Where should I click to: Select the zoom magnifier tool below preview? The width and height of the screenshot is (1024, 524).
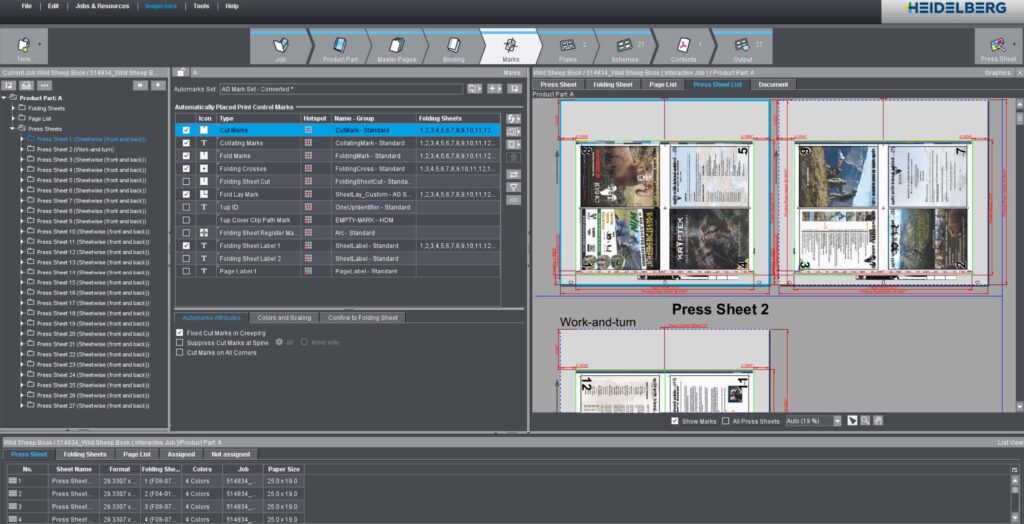(865, 421)
